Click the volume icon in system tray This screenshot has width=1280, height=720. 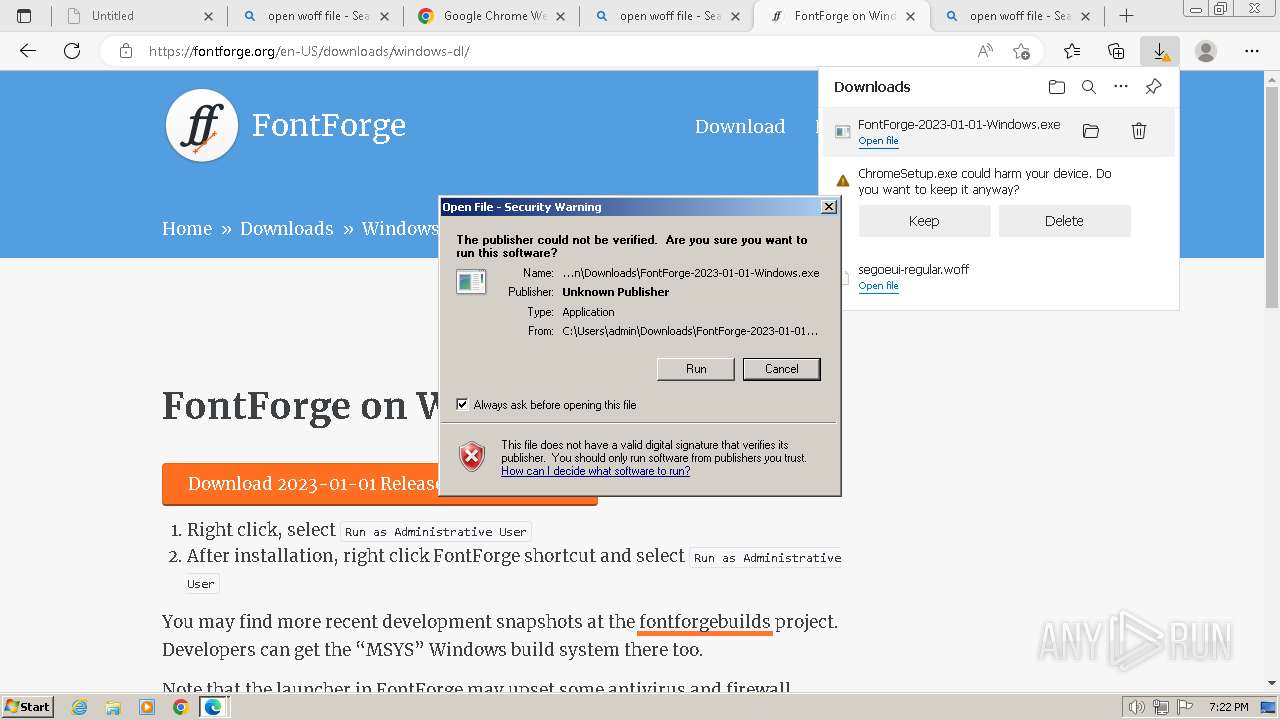coord(1136,707)
